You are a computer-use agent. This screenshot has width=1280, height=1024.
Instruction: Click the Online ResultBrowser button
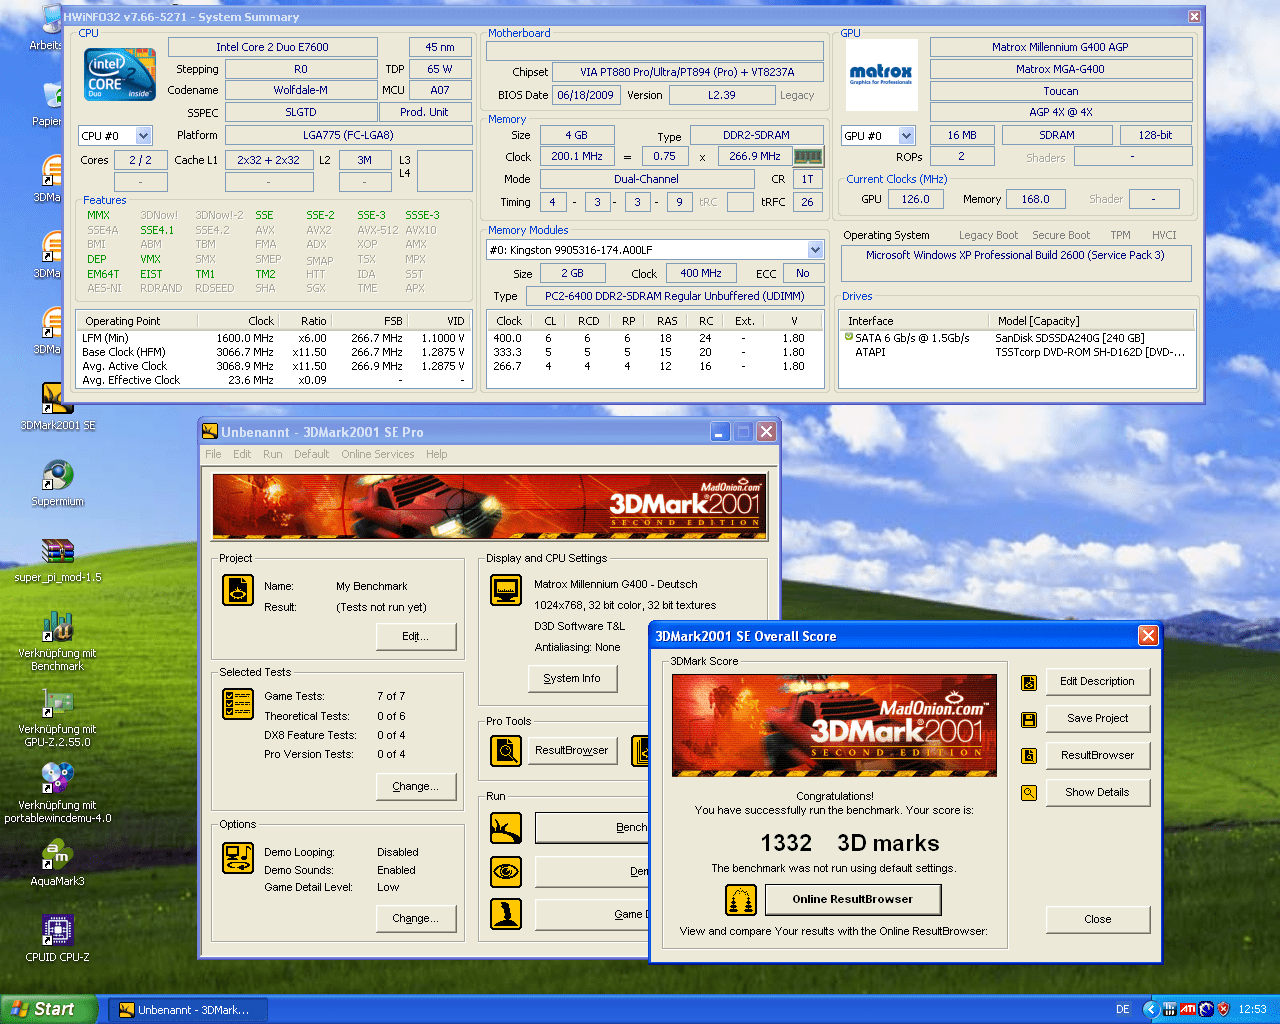pos(853,900)
